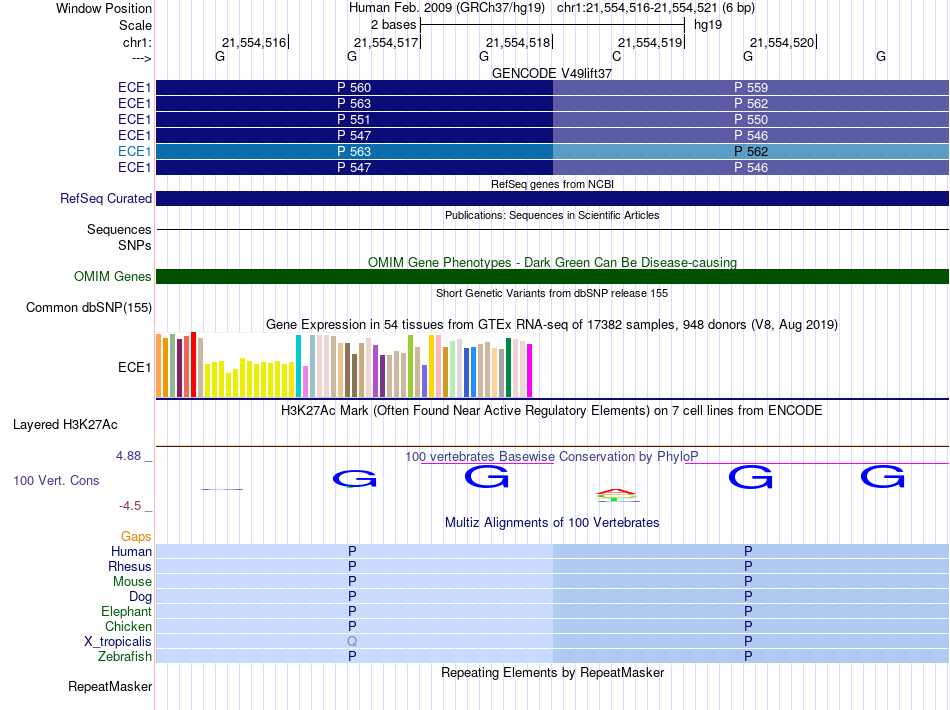The width and height of the screenshot is (950, 710).
Task: Click Short Genetic Variants from dbSNP title
Action: 552,293
